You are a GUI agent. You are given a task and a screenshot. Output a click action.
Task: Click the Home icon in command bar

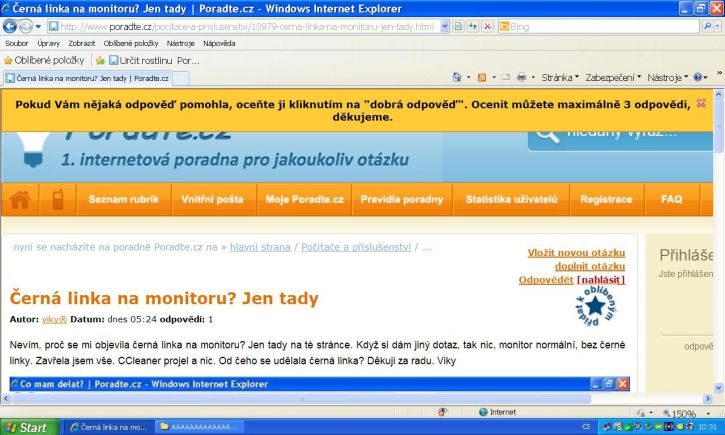[x=457, y=77]
